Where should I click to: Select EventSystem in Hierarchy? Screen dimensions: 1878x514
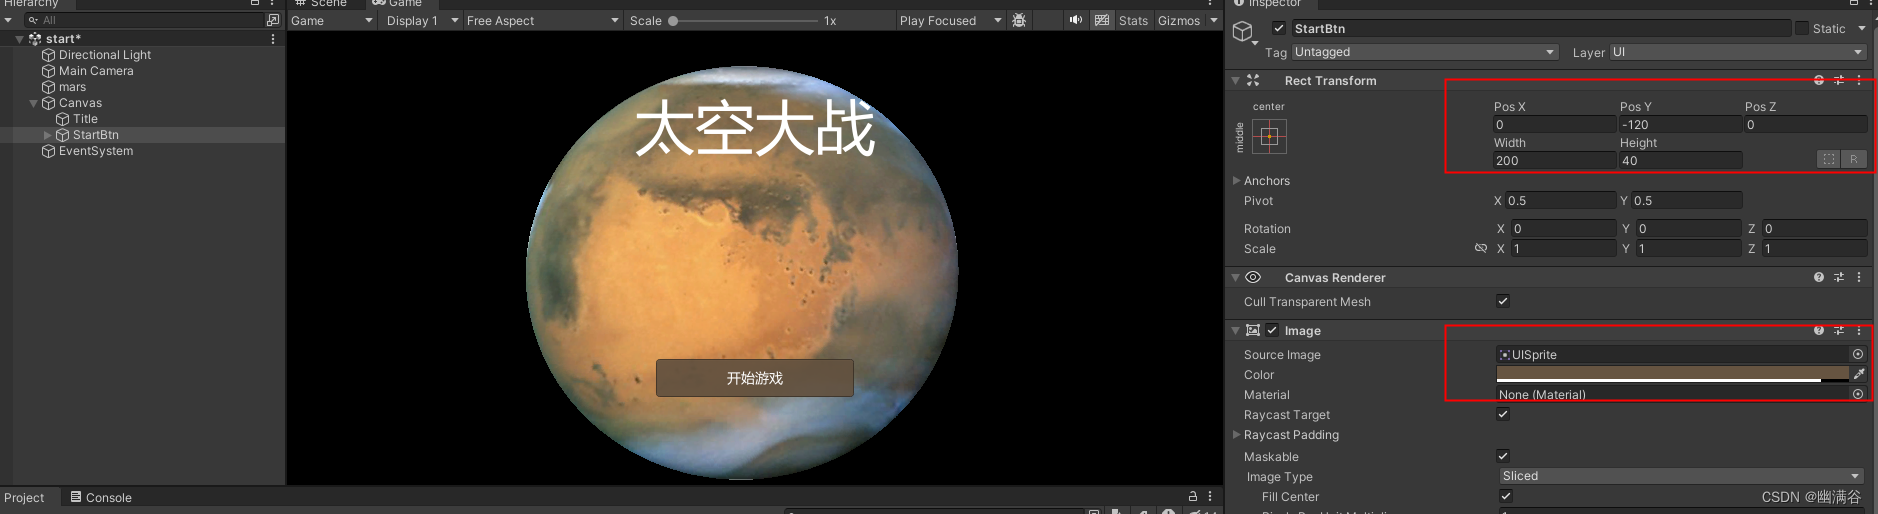[96, 151]
